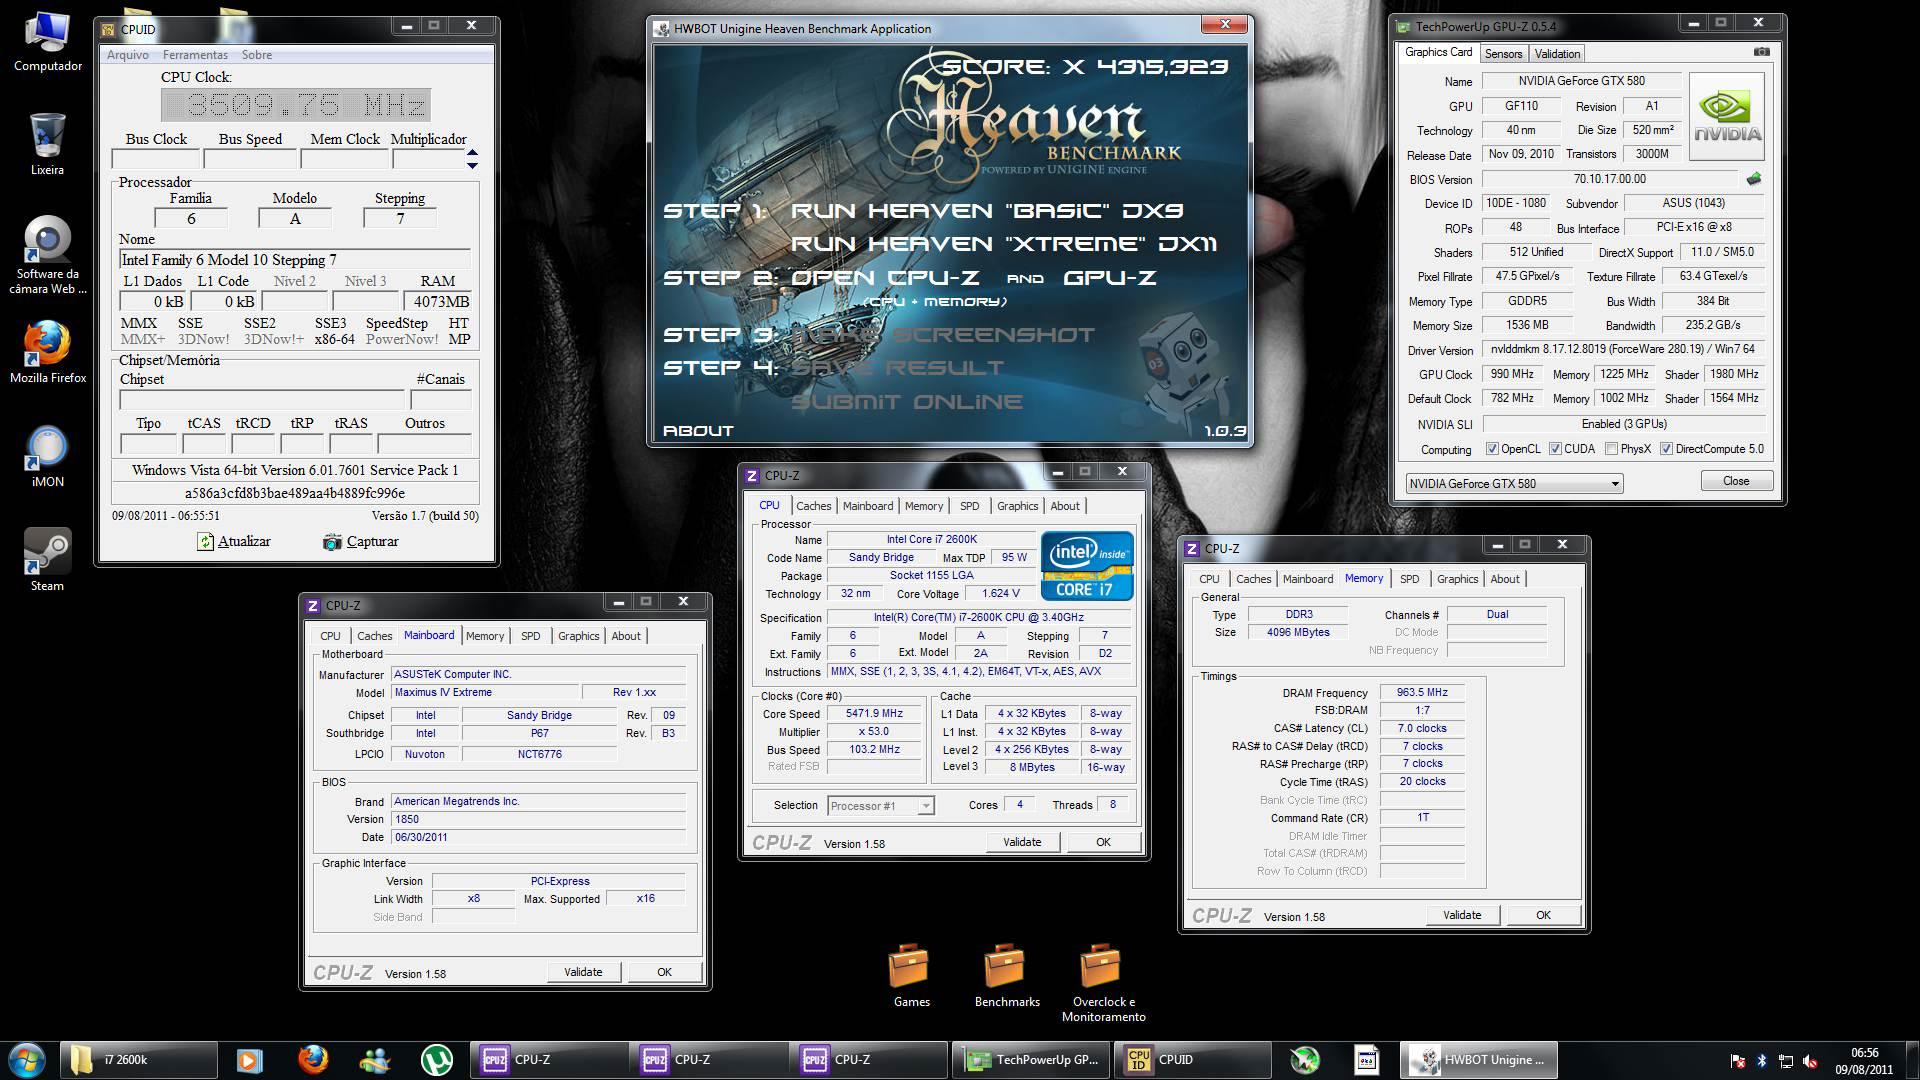Click Validate in the Core i7 CPU-Z window
This screenshot has width=1920, height=1080.
coord(1022,842)
